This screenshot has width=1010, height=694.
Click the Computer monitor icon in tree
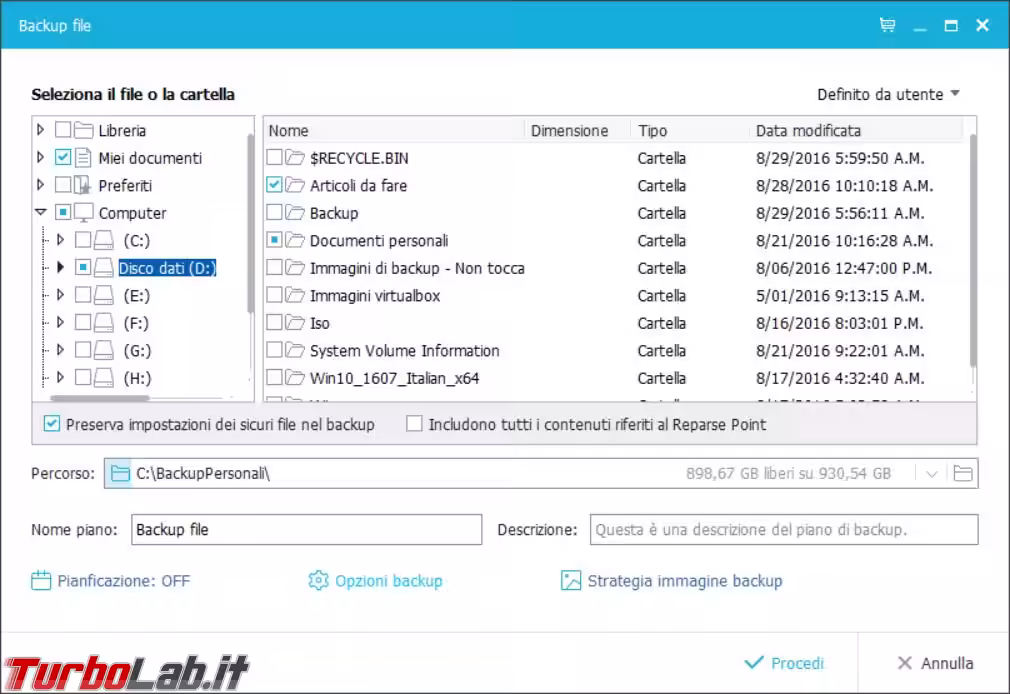coord(84,213)
